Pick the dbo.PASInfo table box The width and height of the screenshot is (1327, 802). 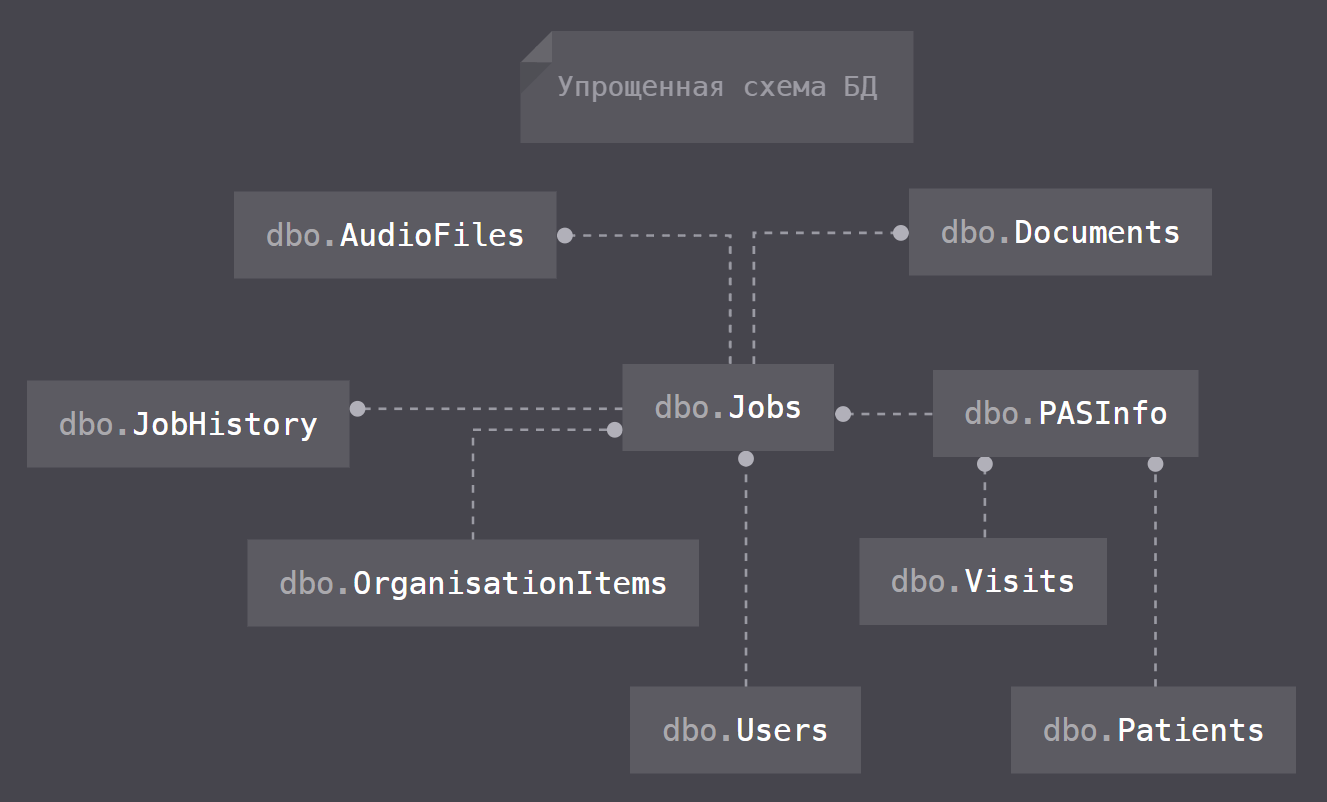pos(1065,413)
